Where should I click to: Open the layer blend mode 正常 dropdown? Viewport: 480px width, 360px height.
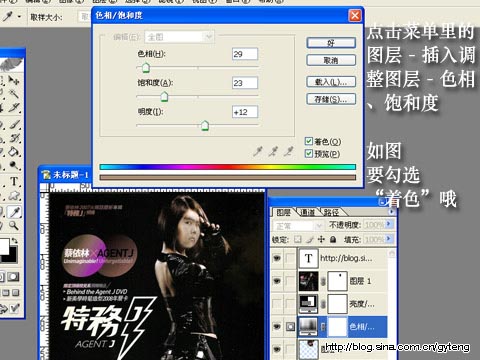pos(298,226)
